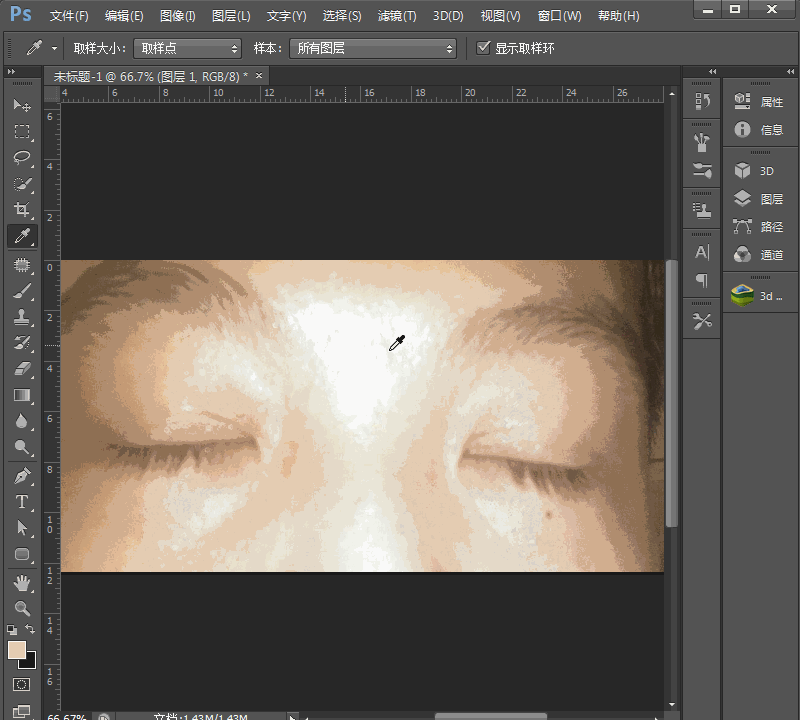Enable the 显示取样环 checkbox

pyautogui.click(x=484, y=47)
